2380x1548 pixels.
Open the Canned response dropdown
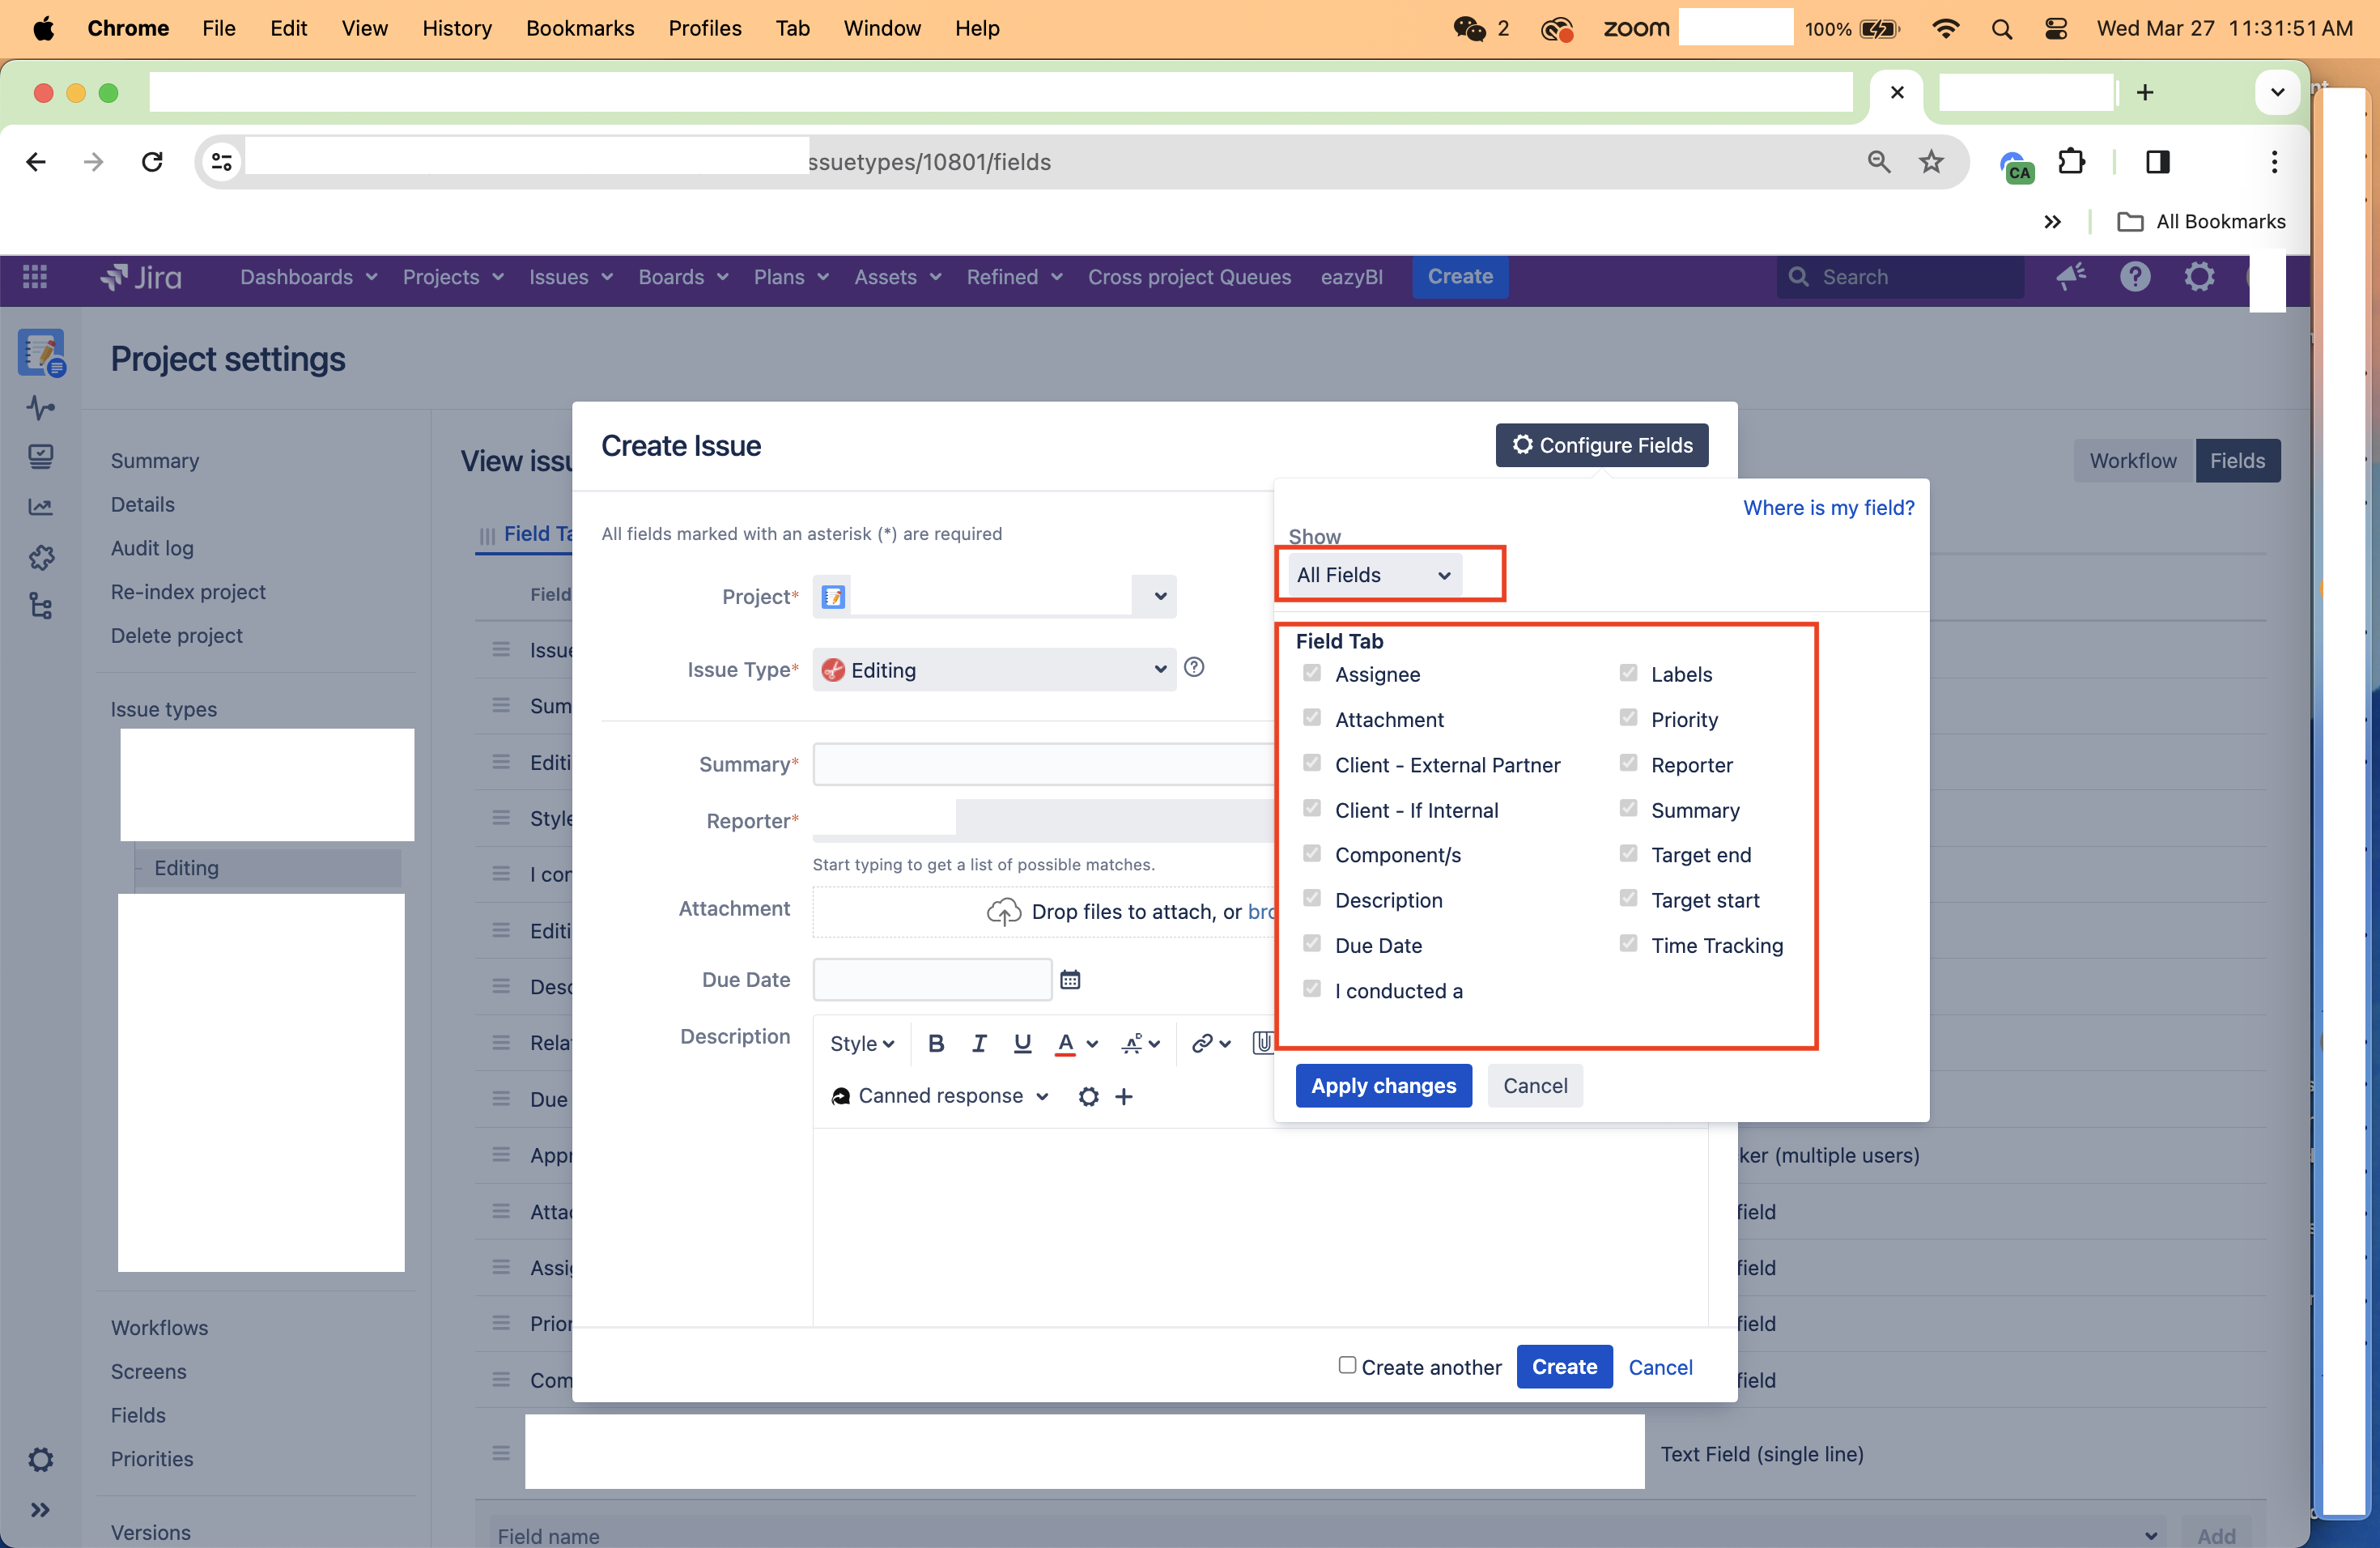click(x=940, y=1096)
